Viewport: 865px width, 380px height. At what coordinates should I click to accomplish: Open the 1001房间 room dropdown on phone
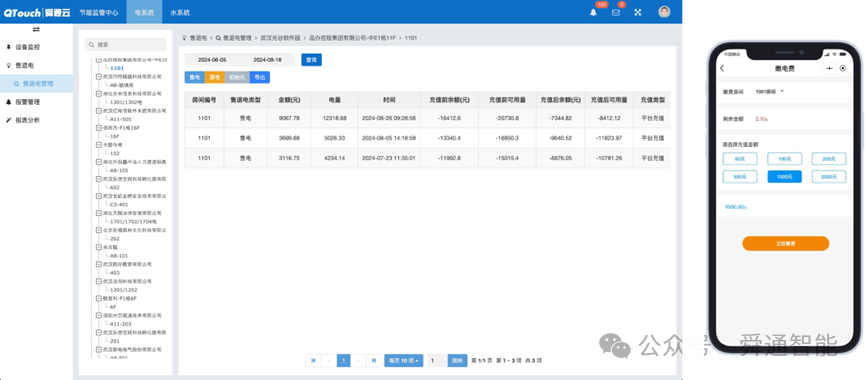770,91
